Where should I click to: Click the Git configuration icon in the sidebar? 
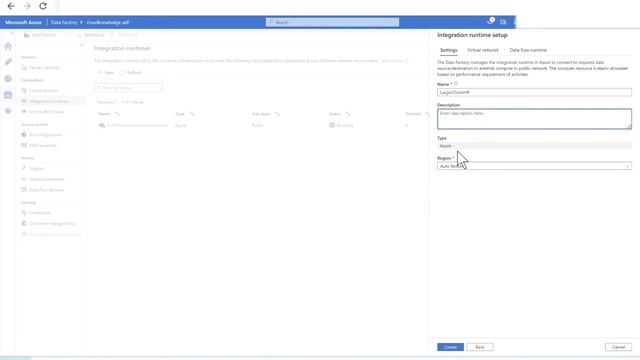click(x=24, y=135)
